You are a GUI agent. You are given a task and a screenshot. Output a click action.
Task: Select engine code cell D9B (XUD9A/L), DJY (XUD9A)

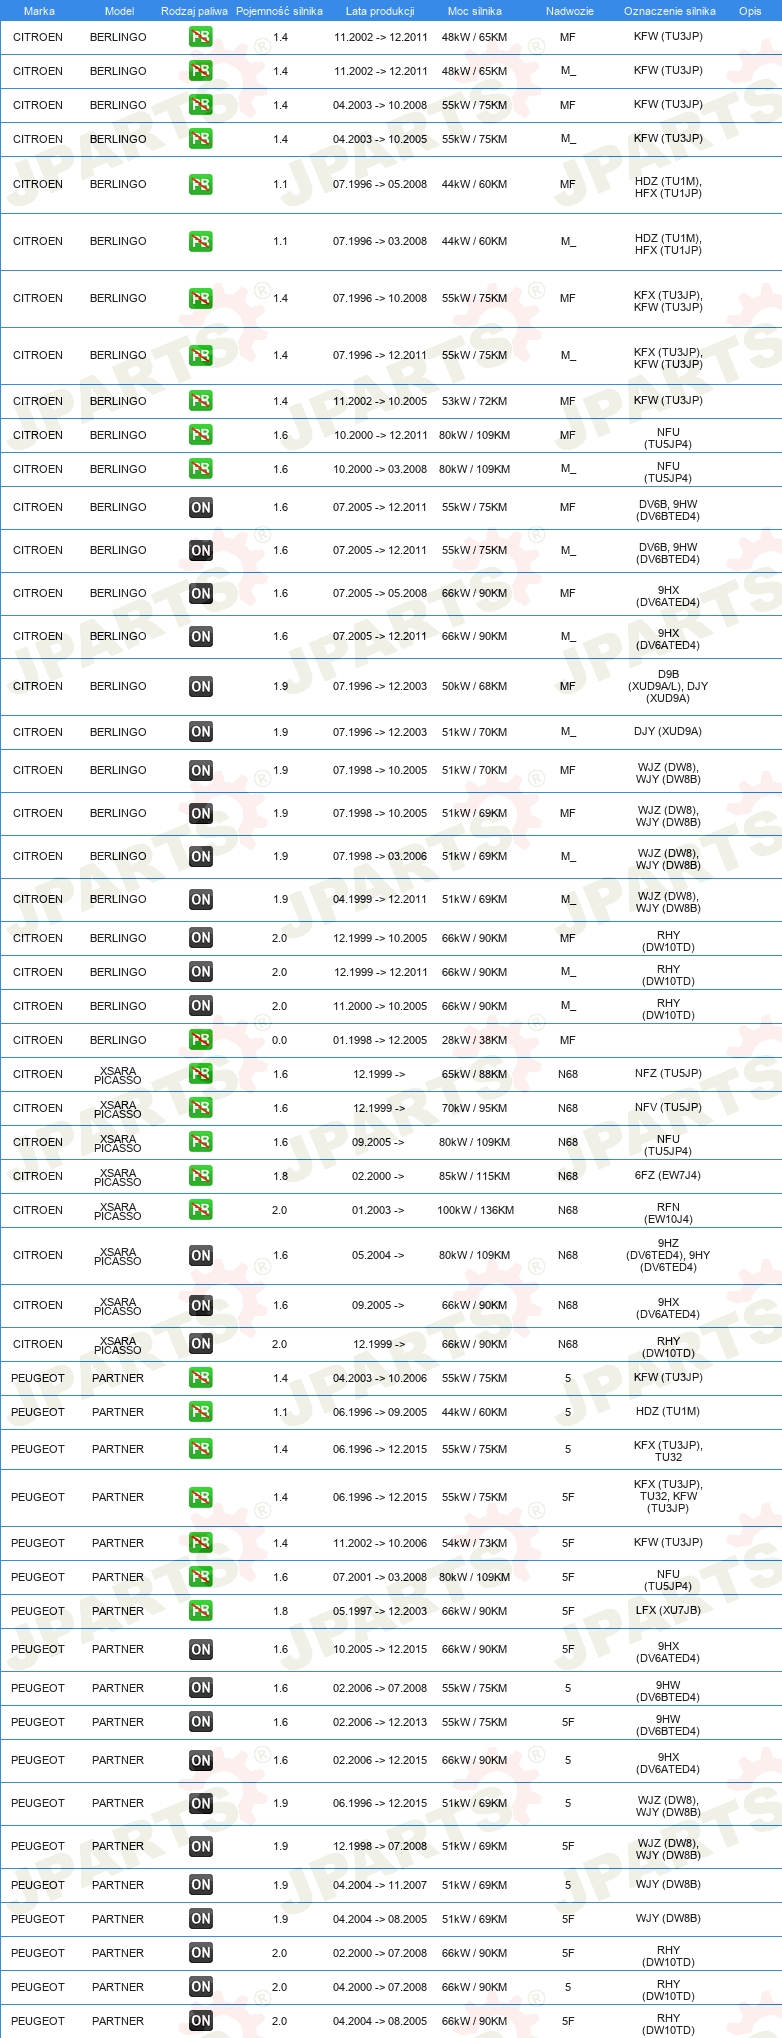[669, 686]
